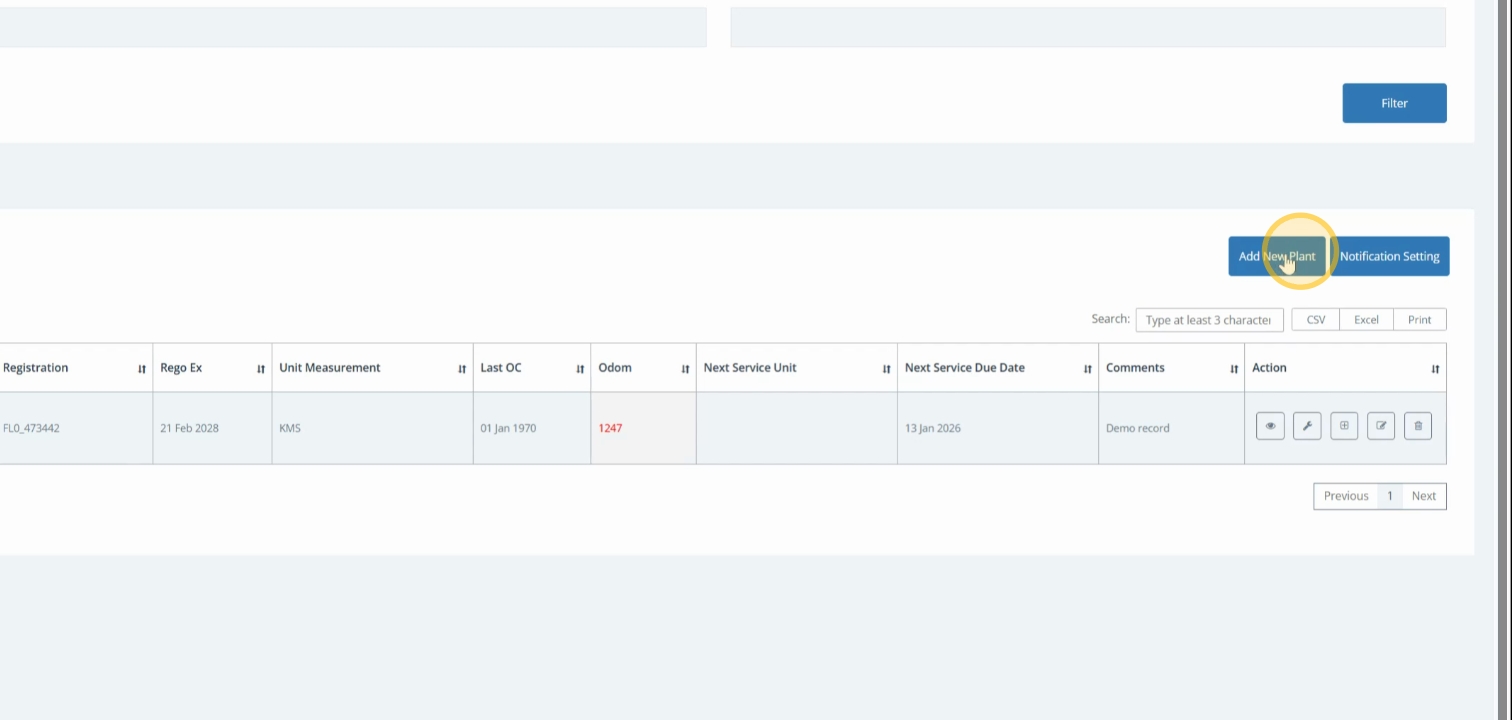Sort by Next Service Due Date arrows
Viewport: 1512px width, 720px height.
(1087, 369)
